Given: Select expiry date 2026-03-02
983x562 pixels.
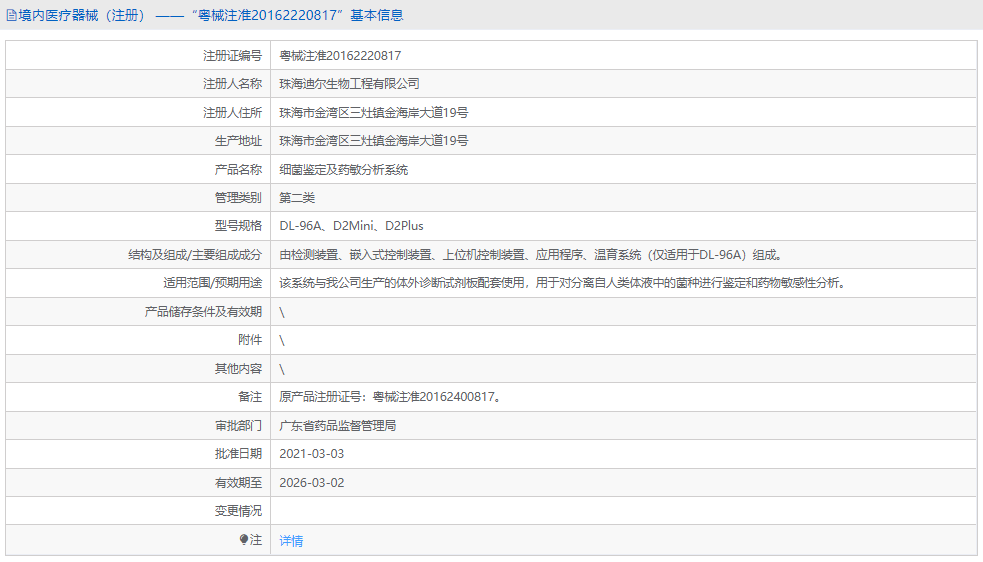Looking at the screenshot, I should click(x=312, y=483).
